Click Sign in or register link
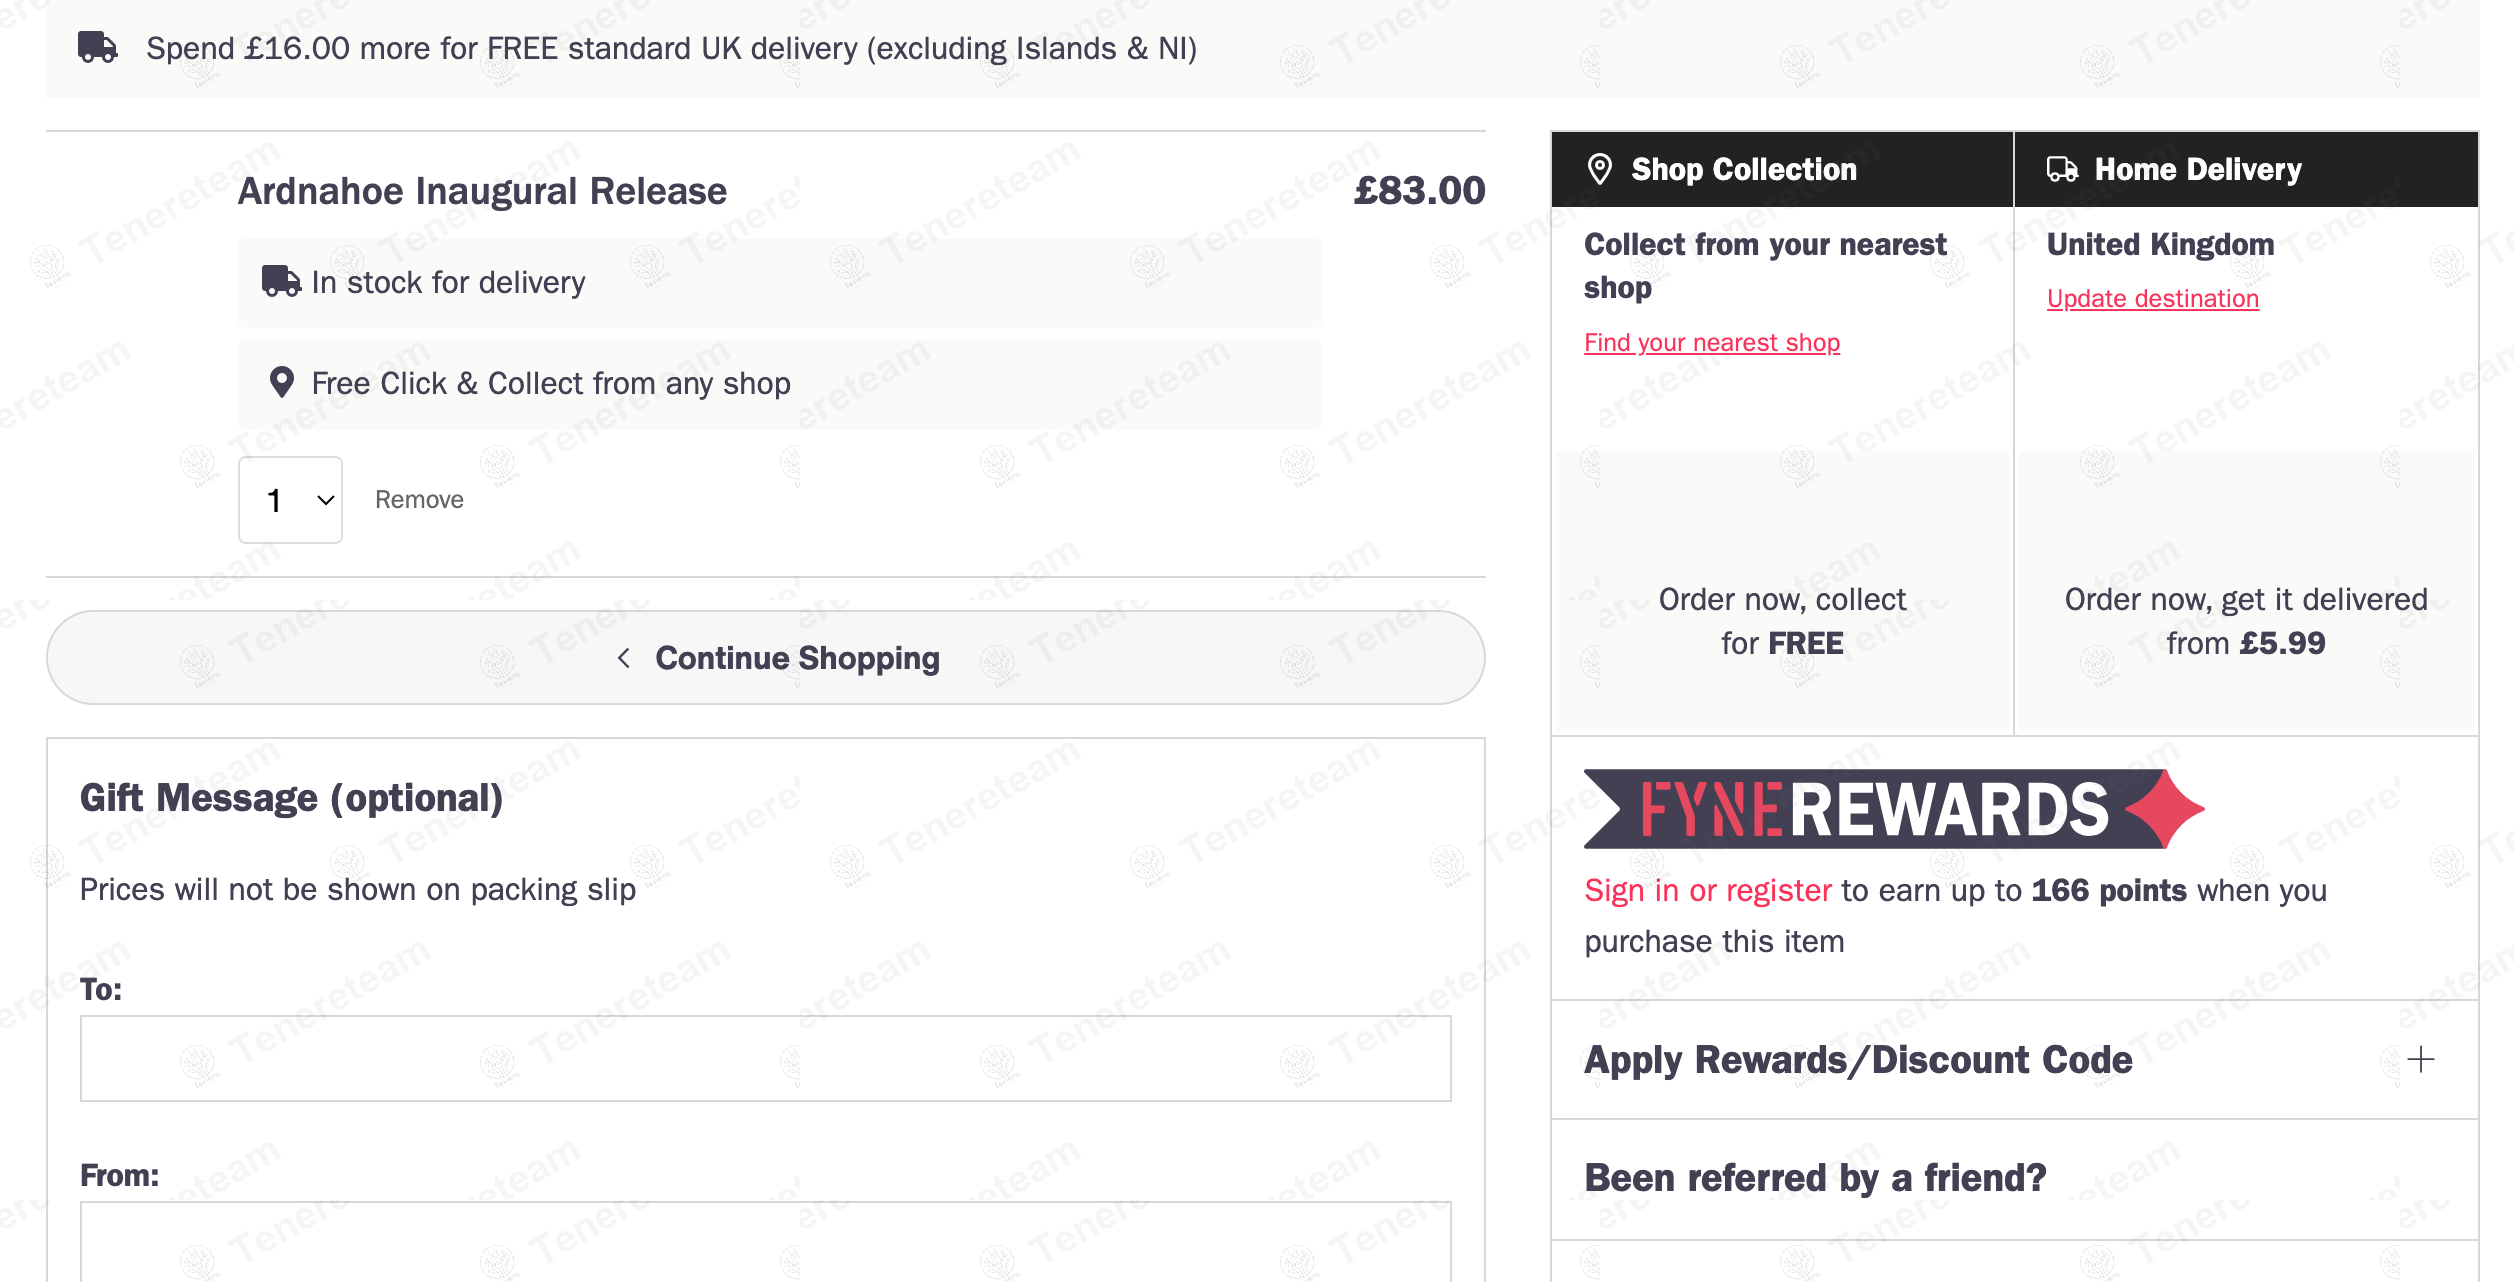Image resolution: width=2514 pixels, height=1282 pixels. [1708, 890]
